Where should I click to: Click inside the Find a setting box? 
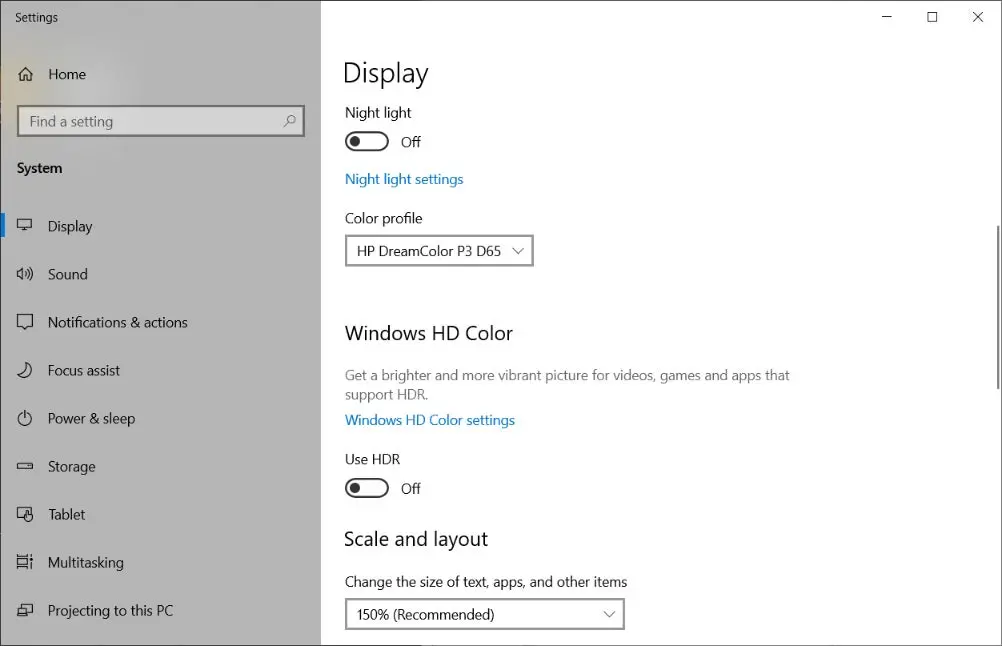(x=160, y=121)
